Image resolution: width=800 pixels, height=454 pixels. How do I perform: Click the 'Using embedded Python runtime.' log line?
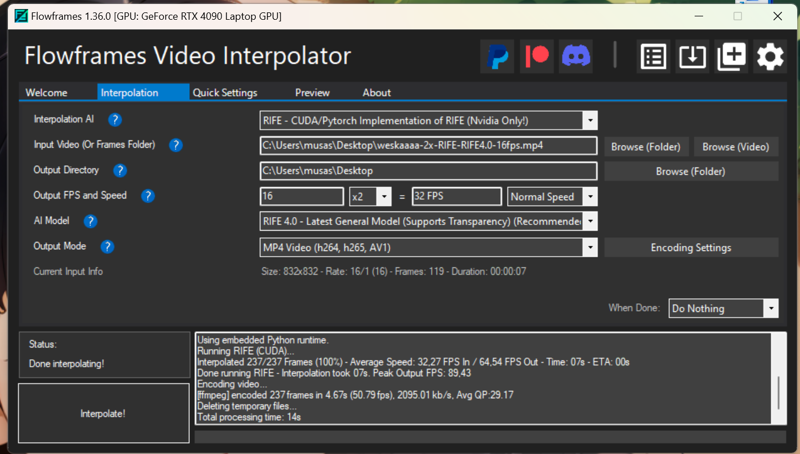pos(263,340)
